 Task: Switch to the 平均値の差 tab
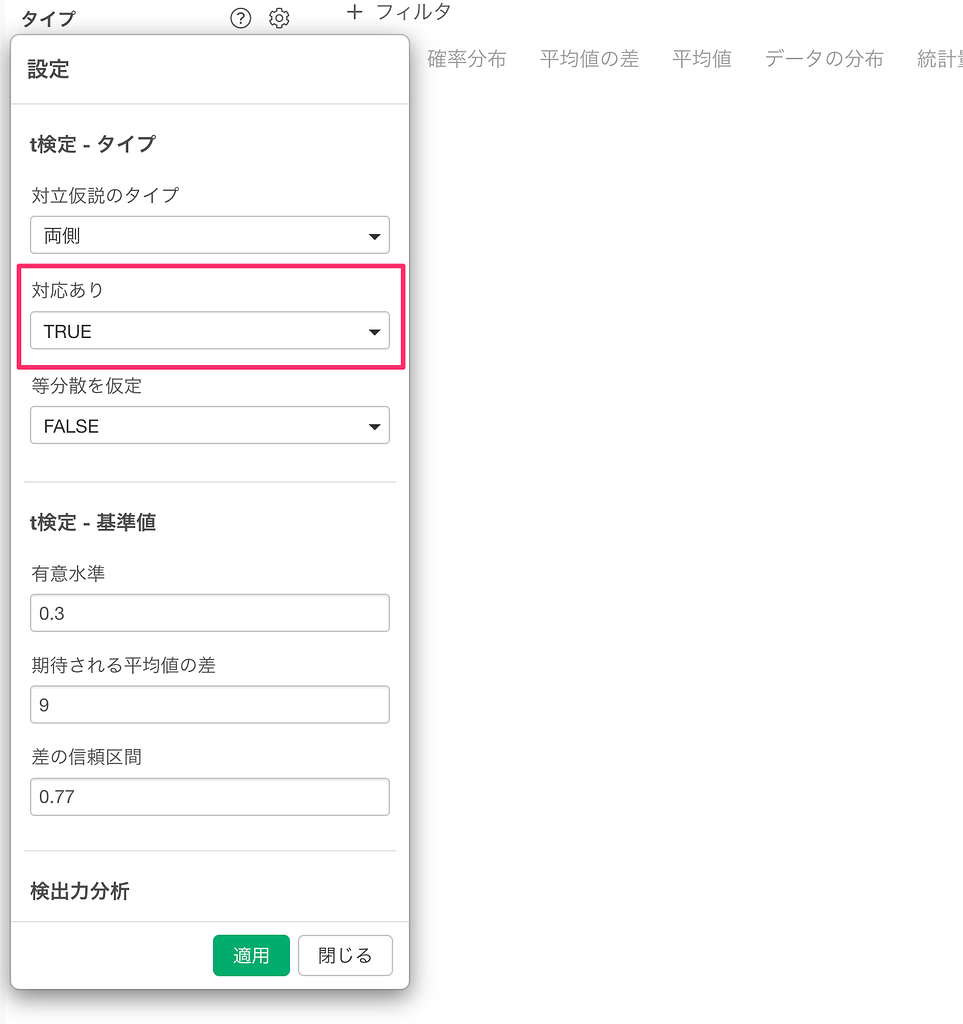click(588, 59)
